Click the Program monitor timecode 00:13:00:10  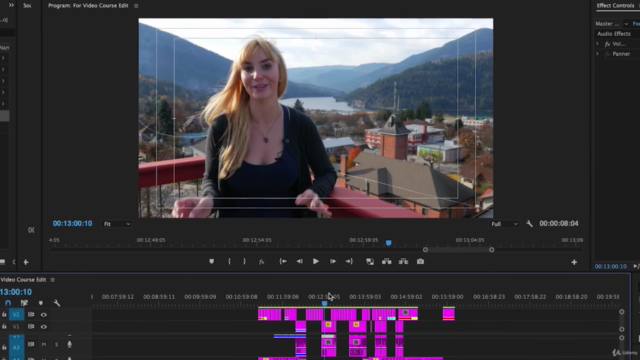tap(72, 224)
